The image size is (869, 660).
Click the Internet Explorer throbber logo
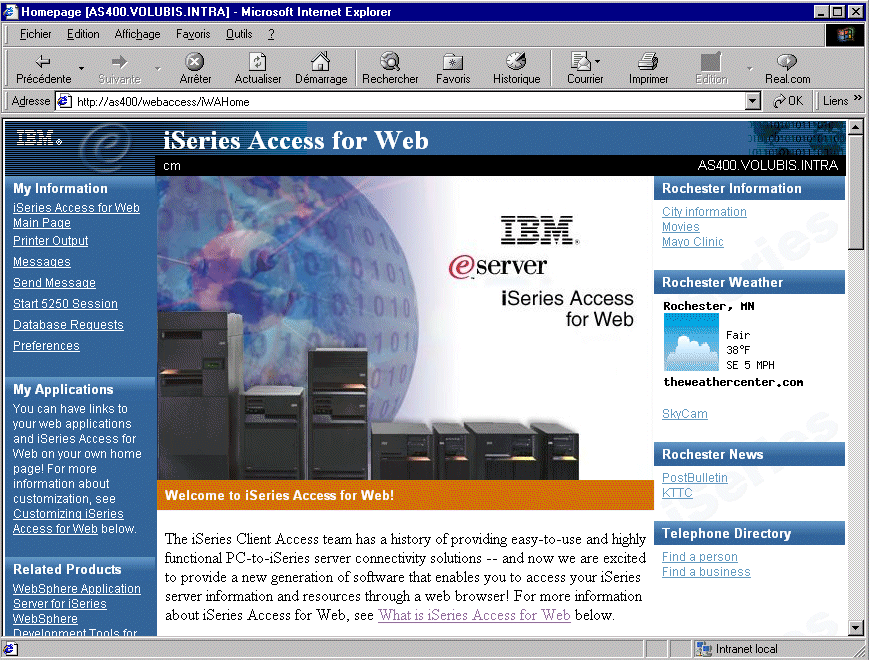[x=845, y=35]
